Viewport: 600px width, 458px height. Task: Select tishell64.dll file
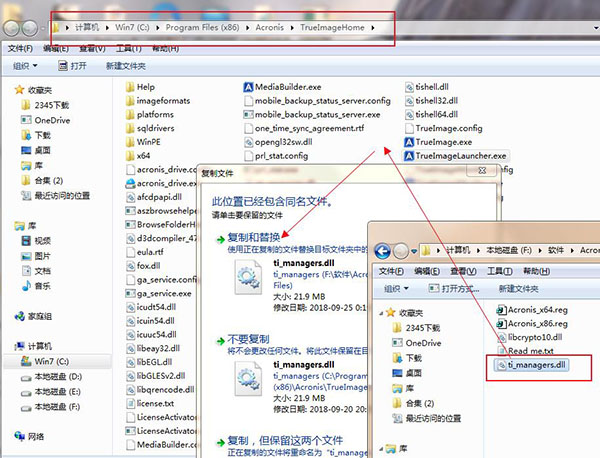431,115
